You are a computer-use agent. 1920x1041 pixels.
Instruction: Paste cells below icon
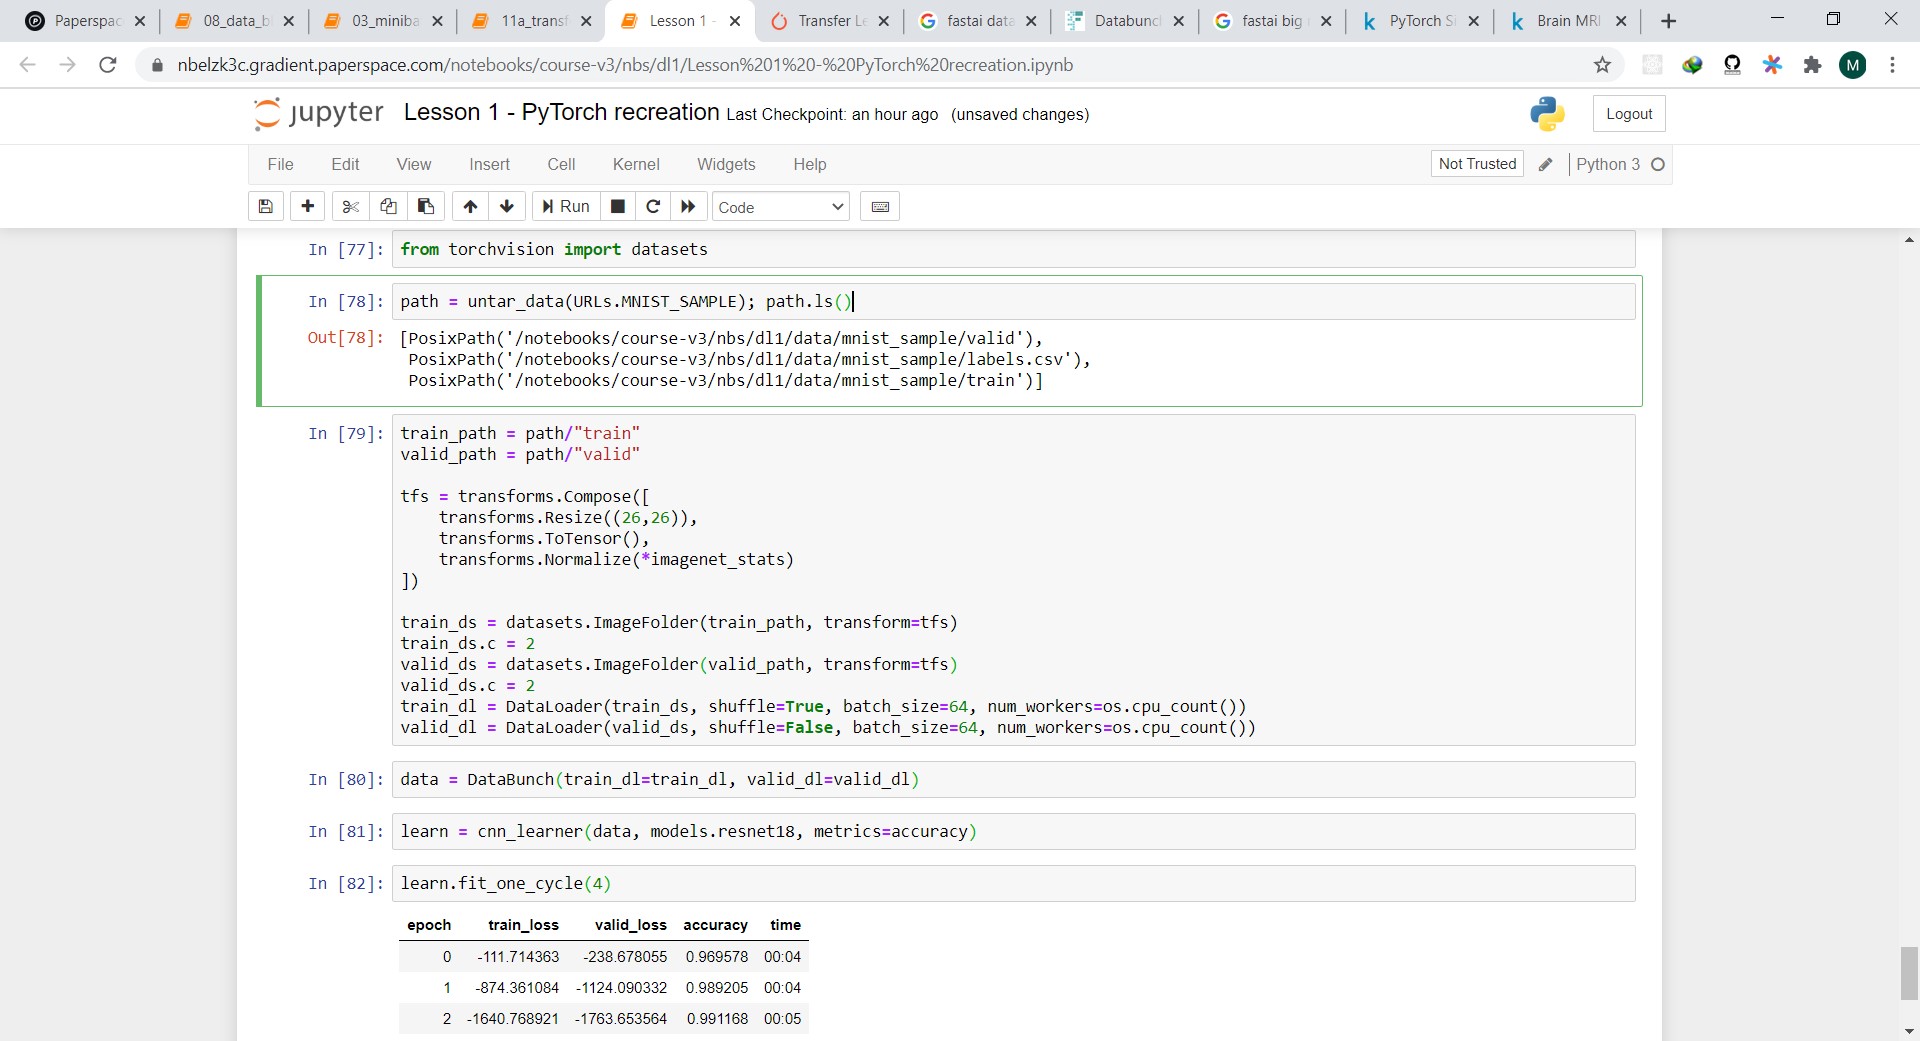tap(426, 207)
